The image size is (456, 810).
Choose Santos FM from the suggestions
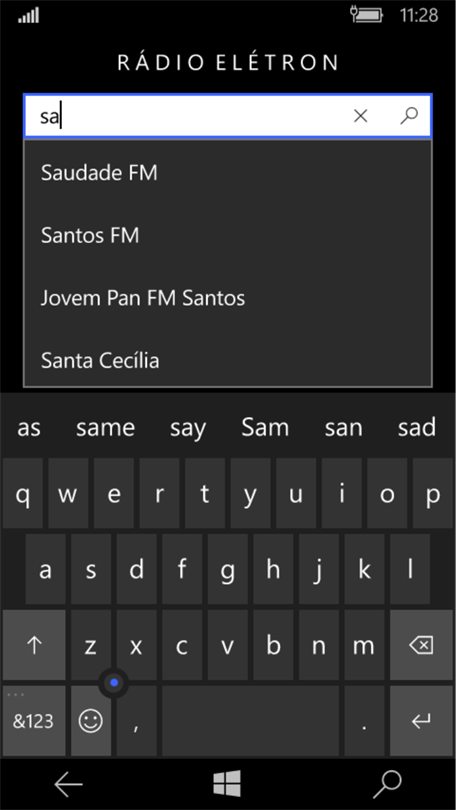[x=228, y=236]
